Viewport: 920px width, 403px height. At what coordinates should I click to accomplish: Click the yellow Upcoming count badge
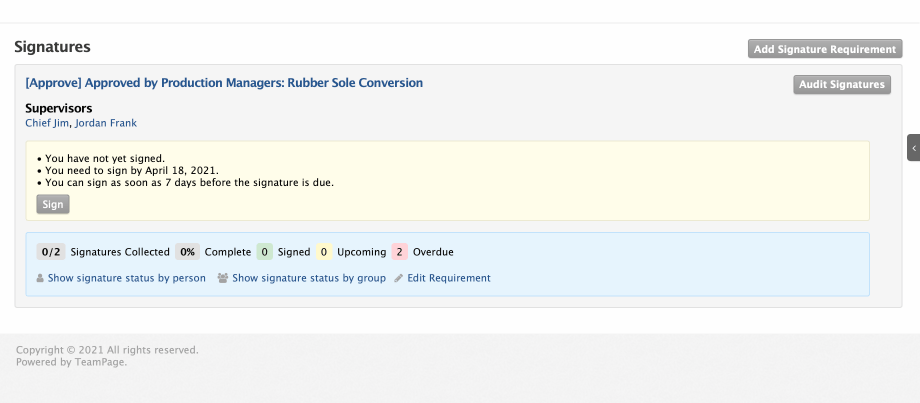(x=324, y=252)
